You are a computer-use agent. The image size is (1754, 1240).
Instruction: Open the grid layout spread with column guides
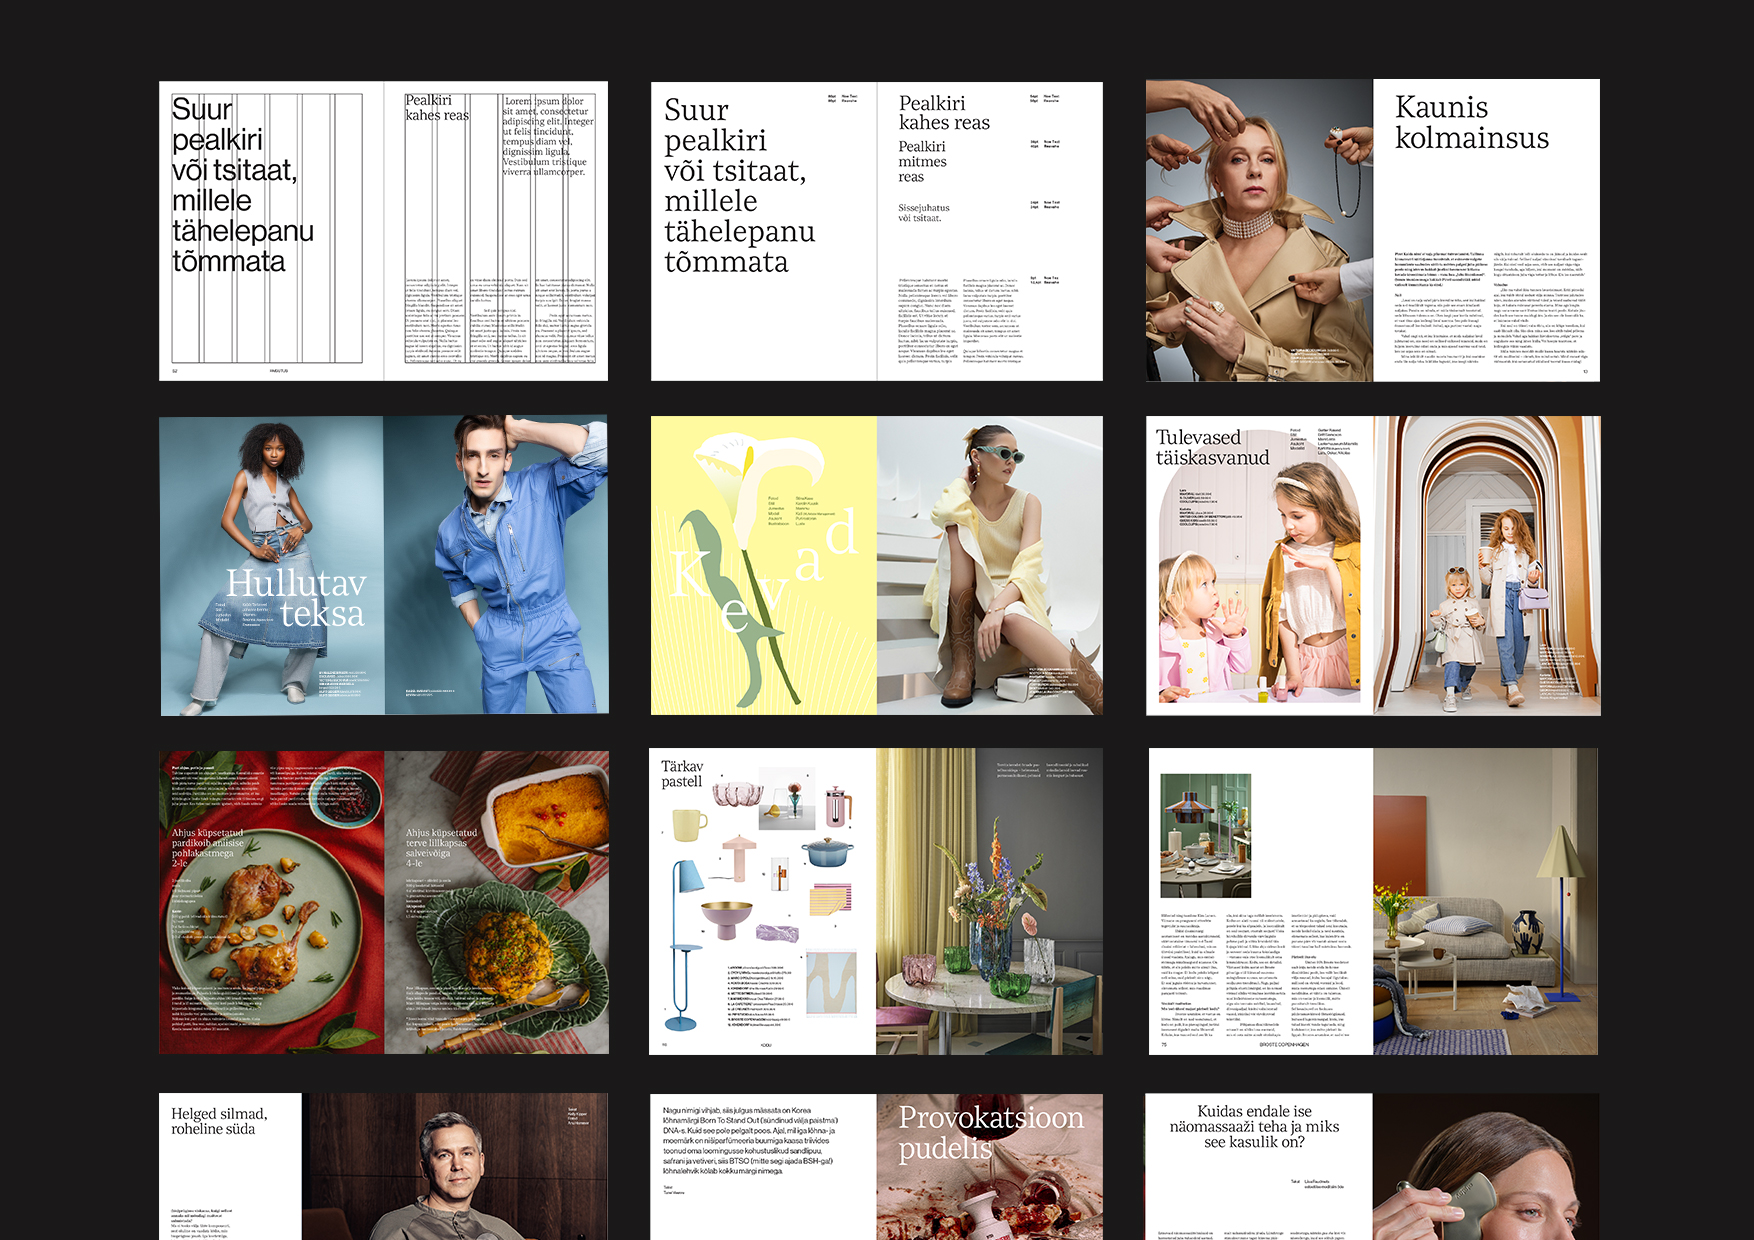coord(383,231)
